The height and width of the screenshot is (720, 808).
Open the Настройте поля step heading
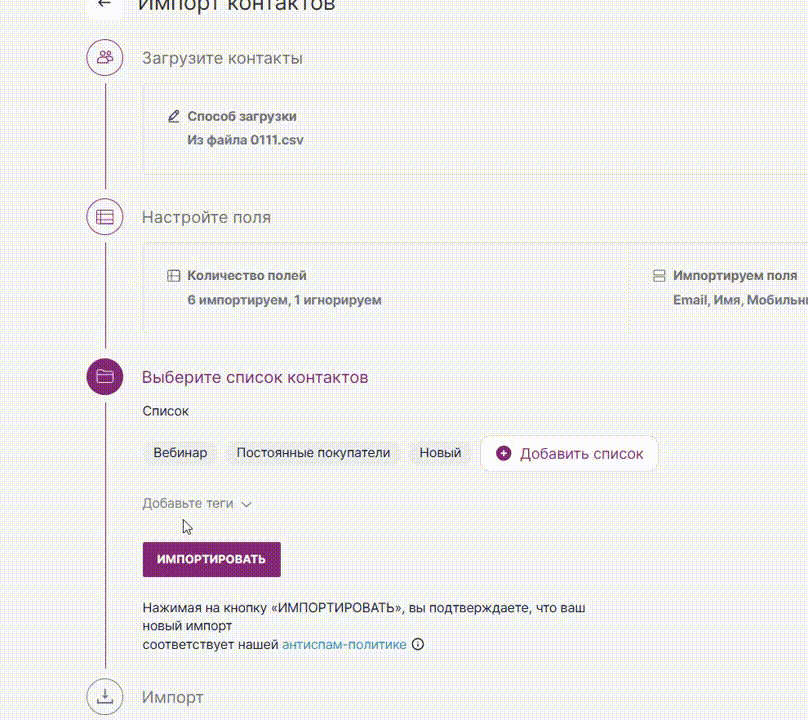click(x=206, y=217)
